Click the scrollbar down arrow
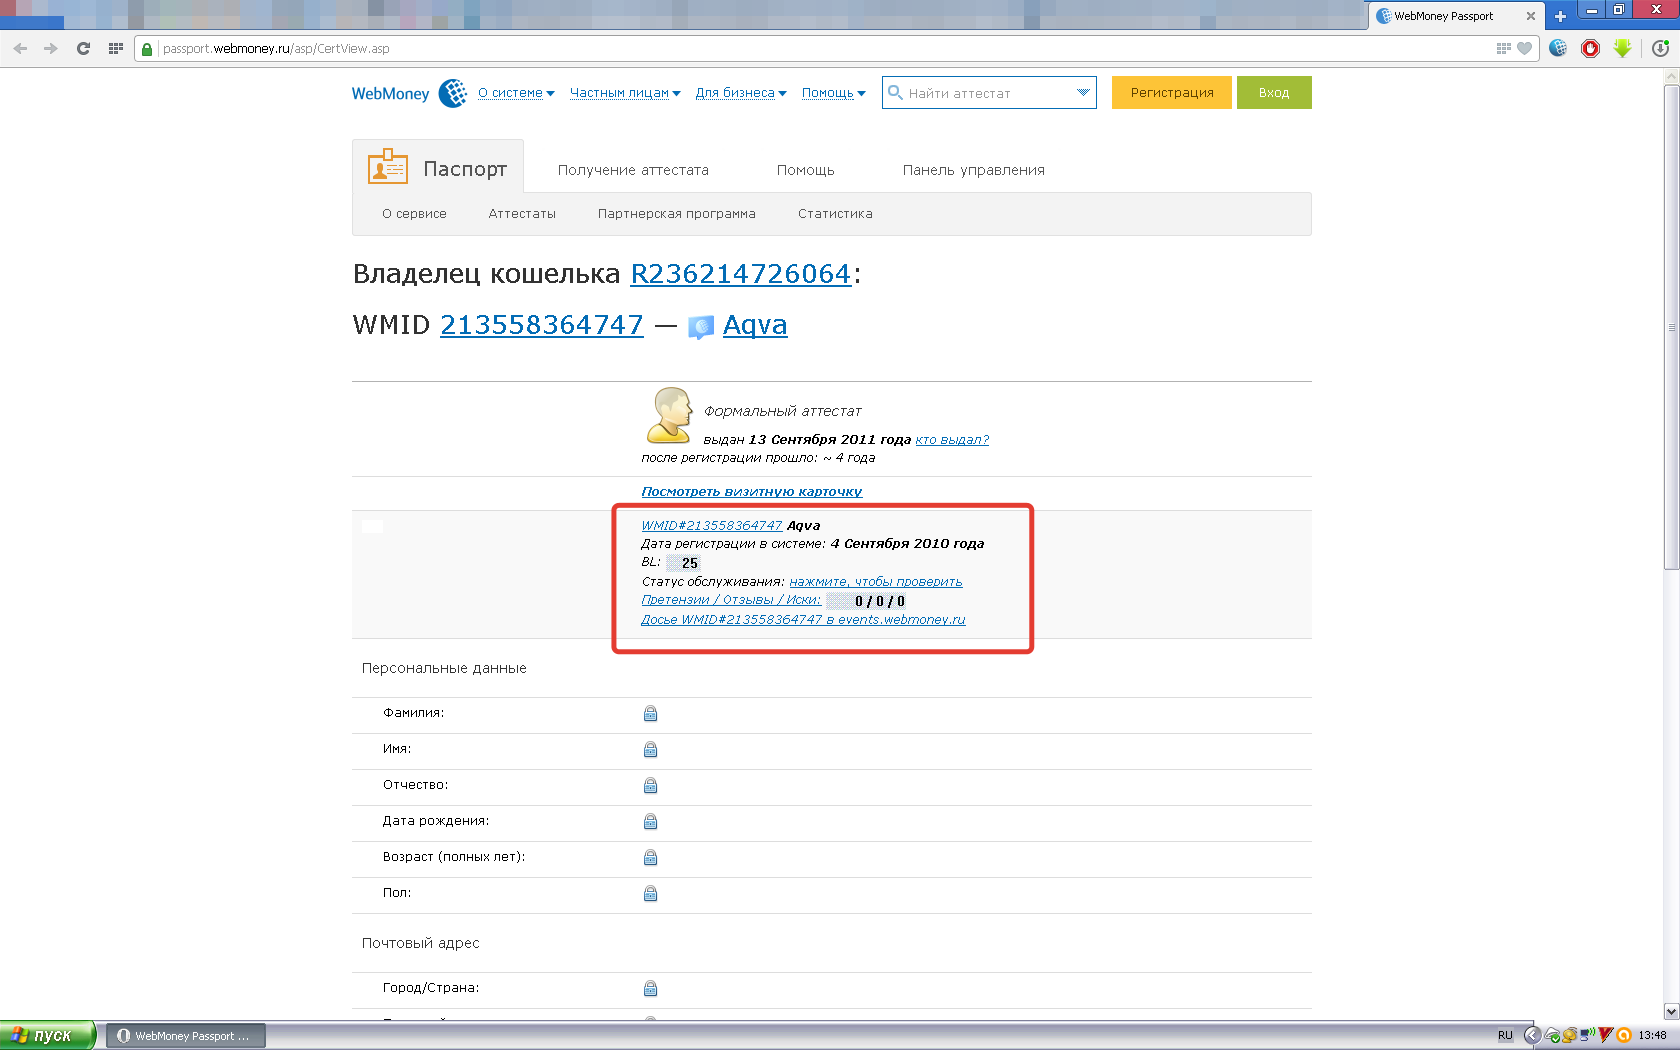The width and height of the screenshot is (1680, 1050). (1671, 1011)
